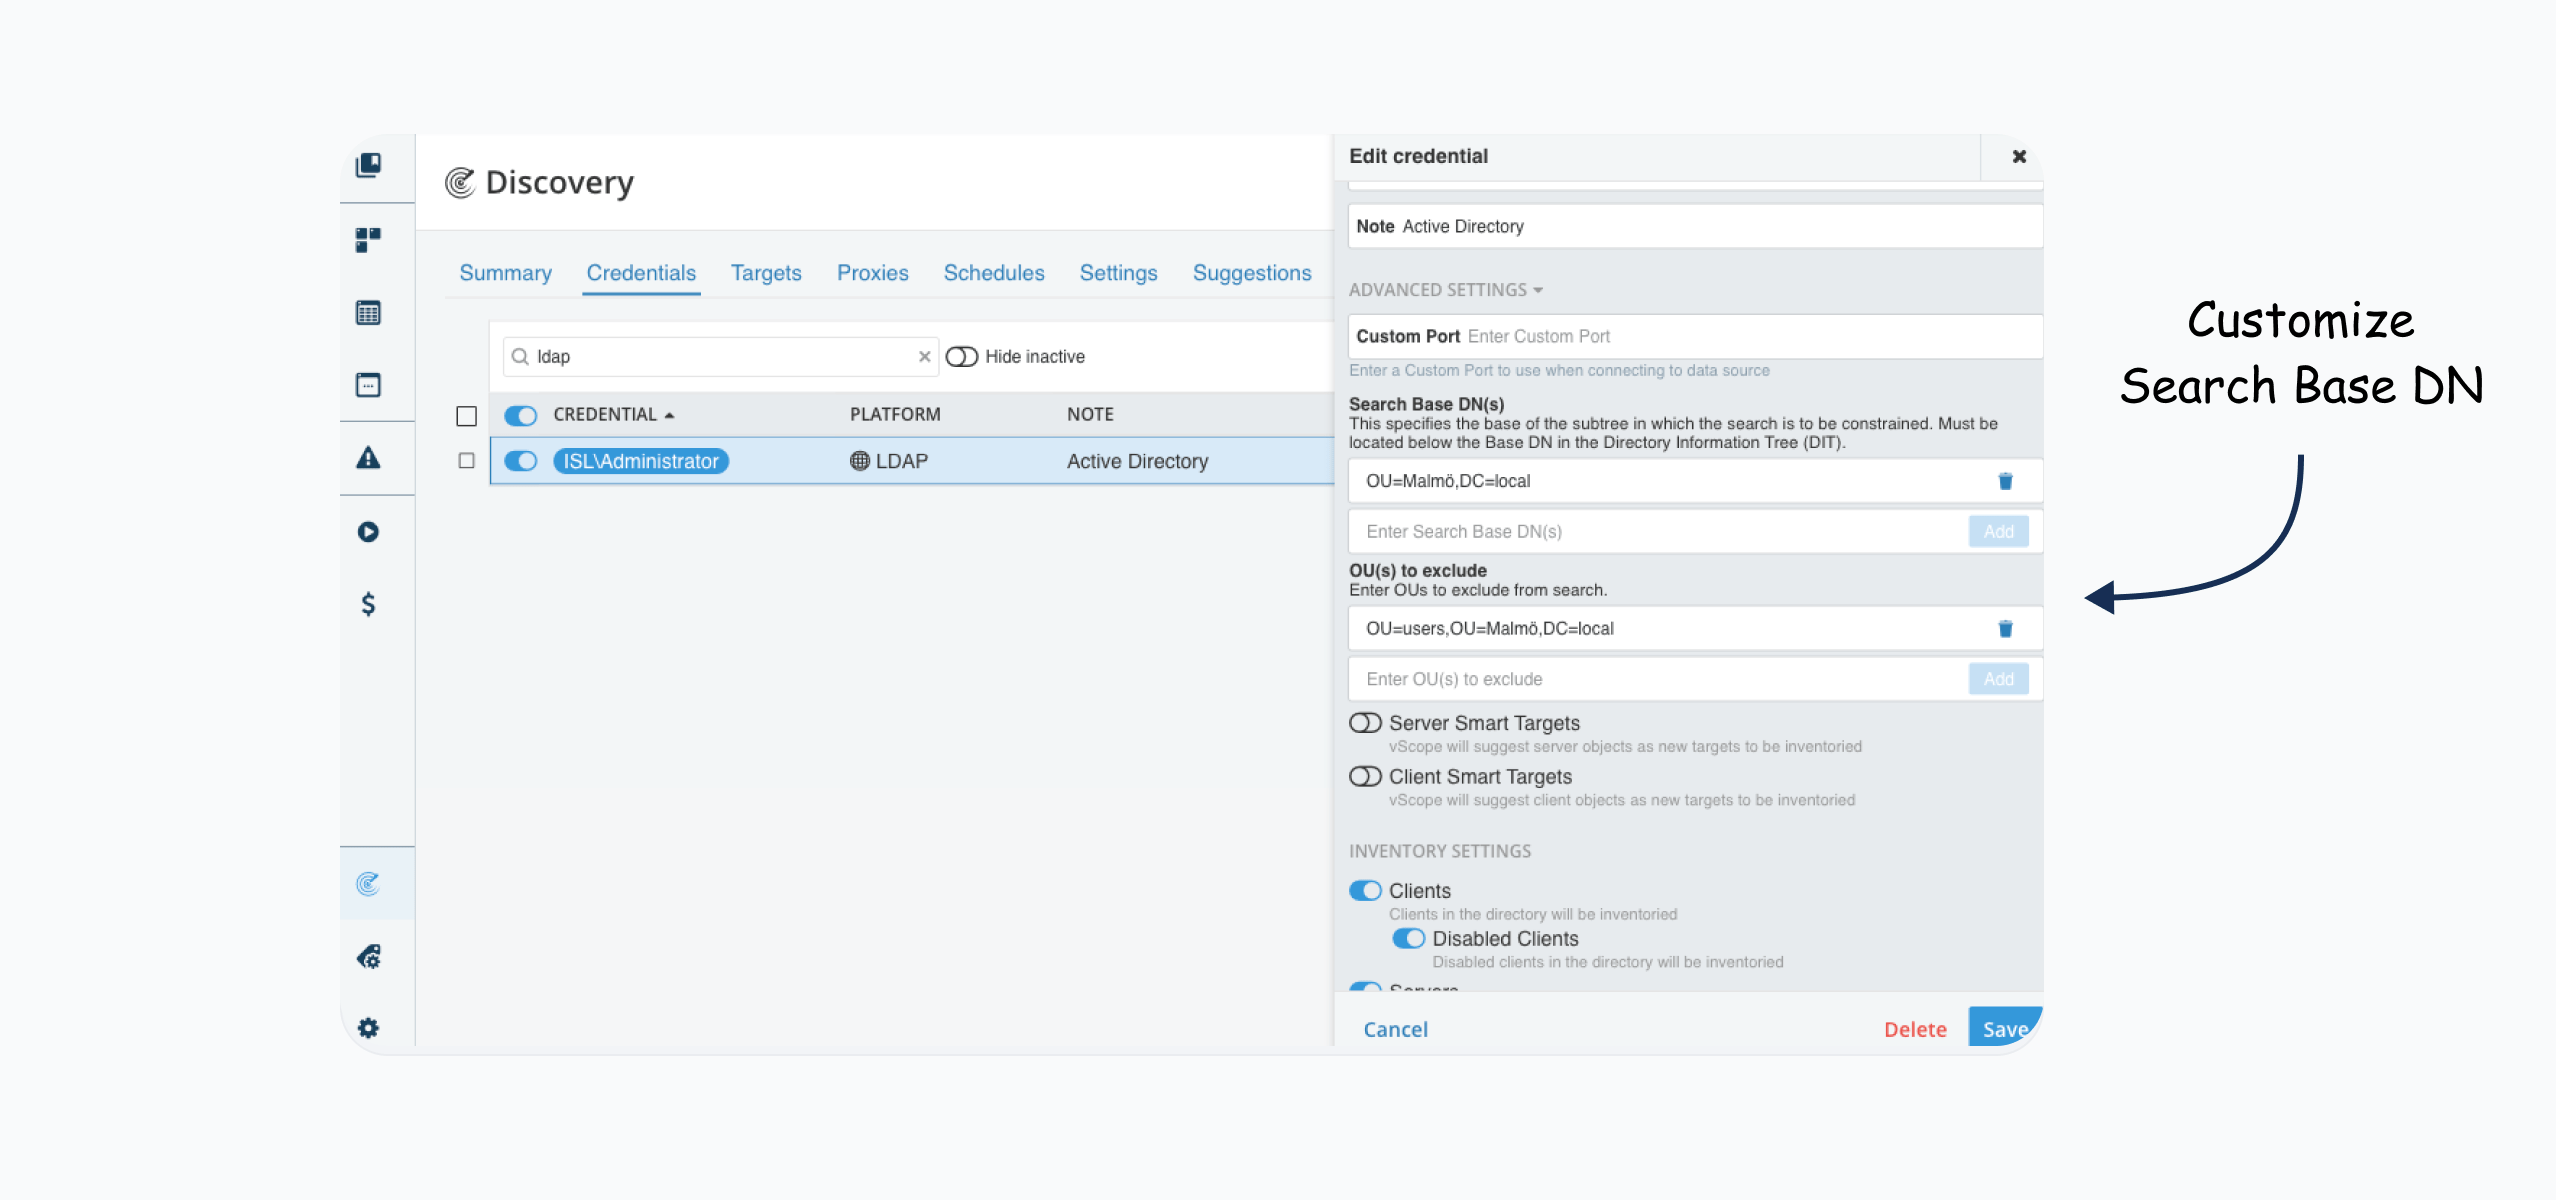The width and height of the screenshot is (2556, 1200).
Task: Click the Active Directory note cell in the table
Action: [1137, 461]
